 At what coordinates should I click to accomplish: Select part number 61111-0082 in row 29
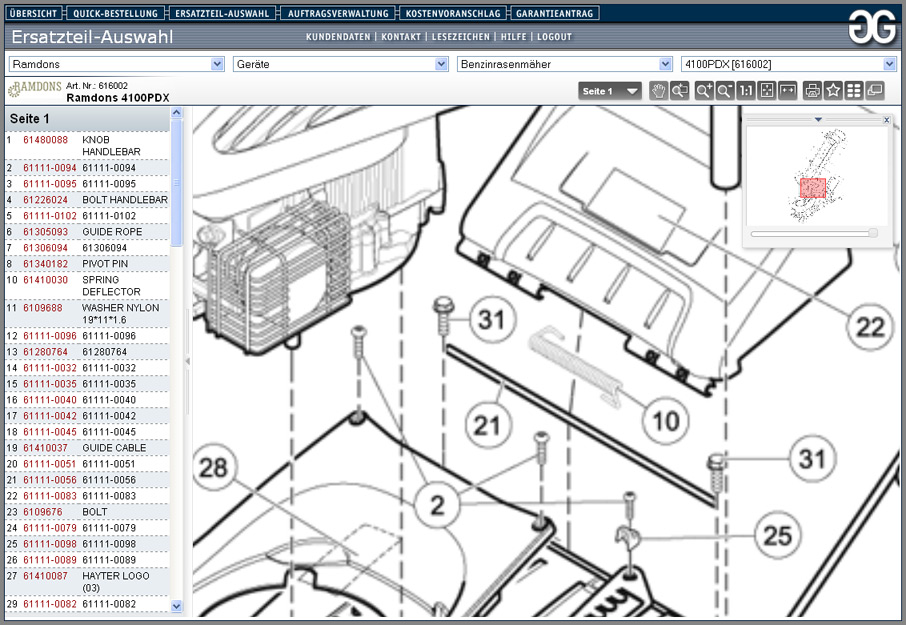coord(50,604)
